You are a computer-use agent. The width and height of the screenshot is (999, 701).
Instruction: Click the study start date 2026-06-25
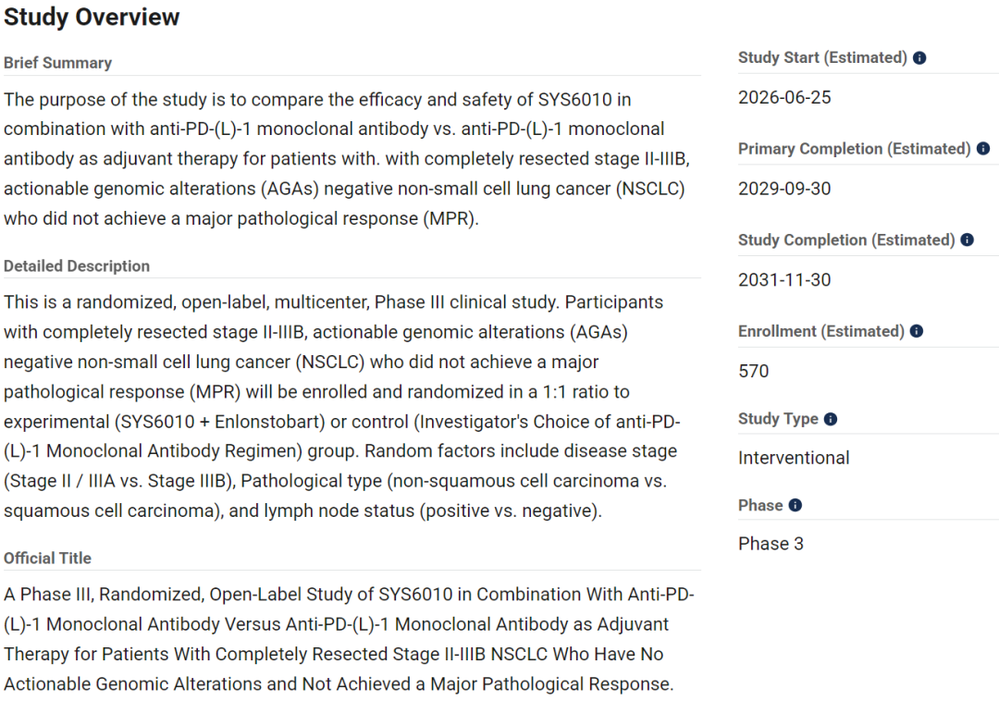(x=784, y=98)
